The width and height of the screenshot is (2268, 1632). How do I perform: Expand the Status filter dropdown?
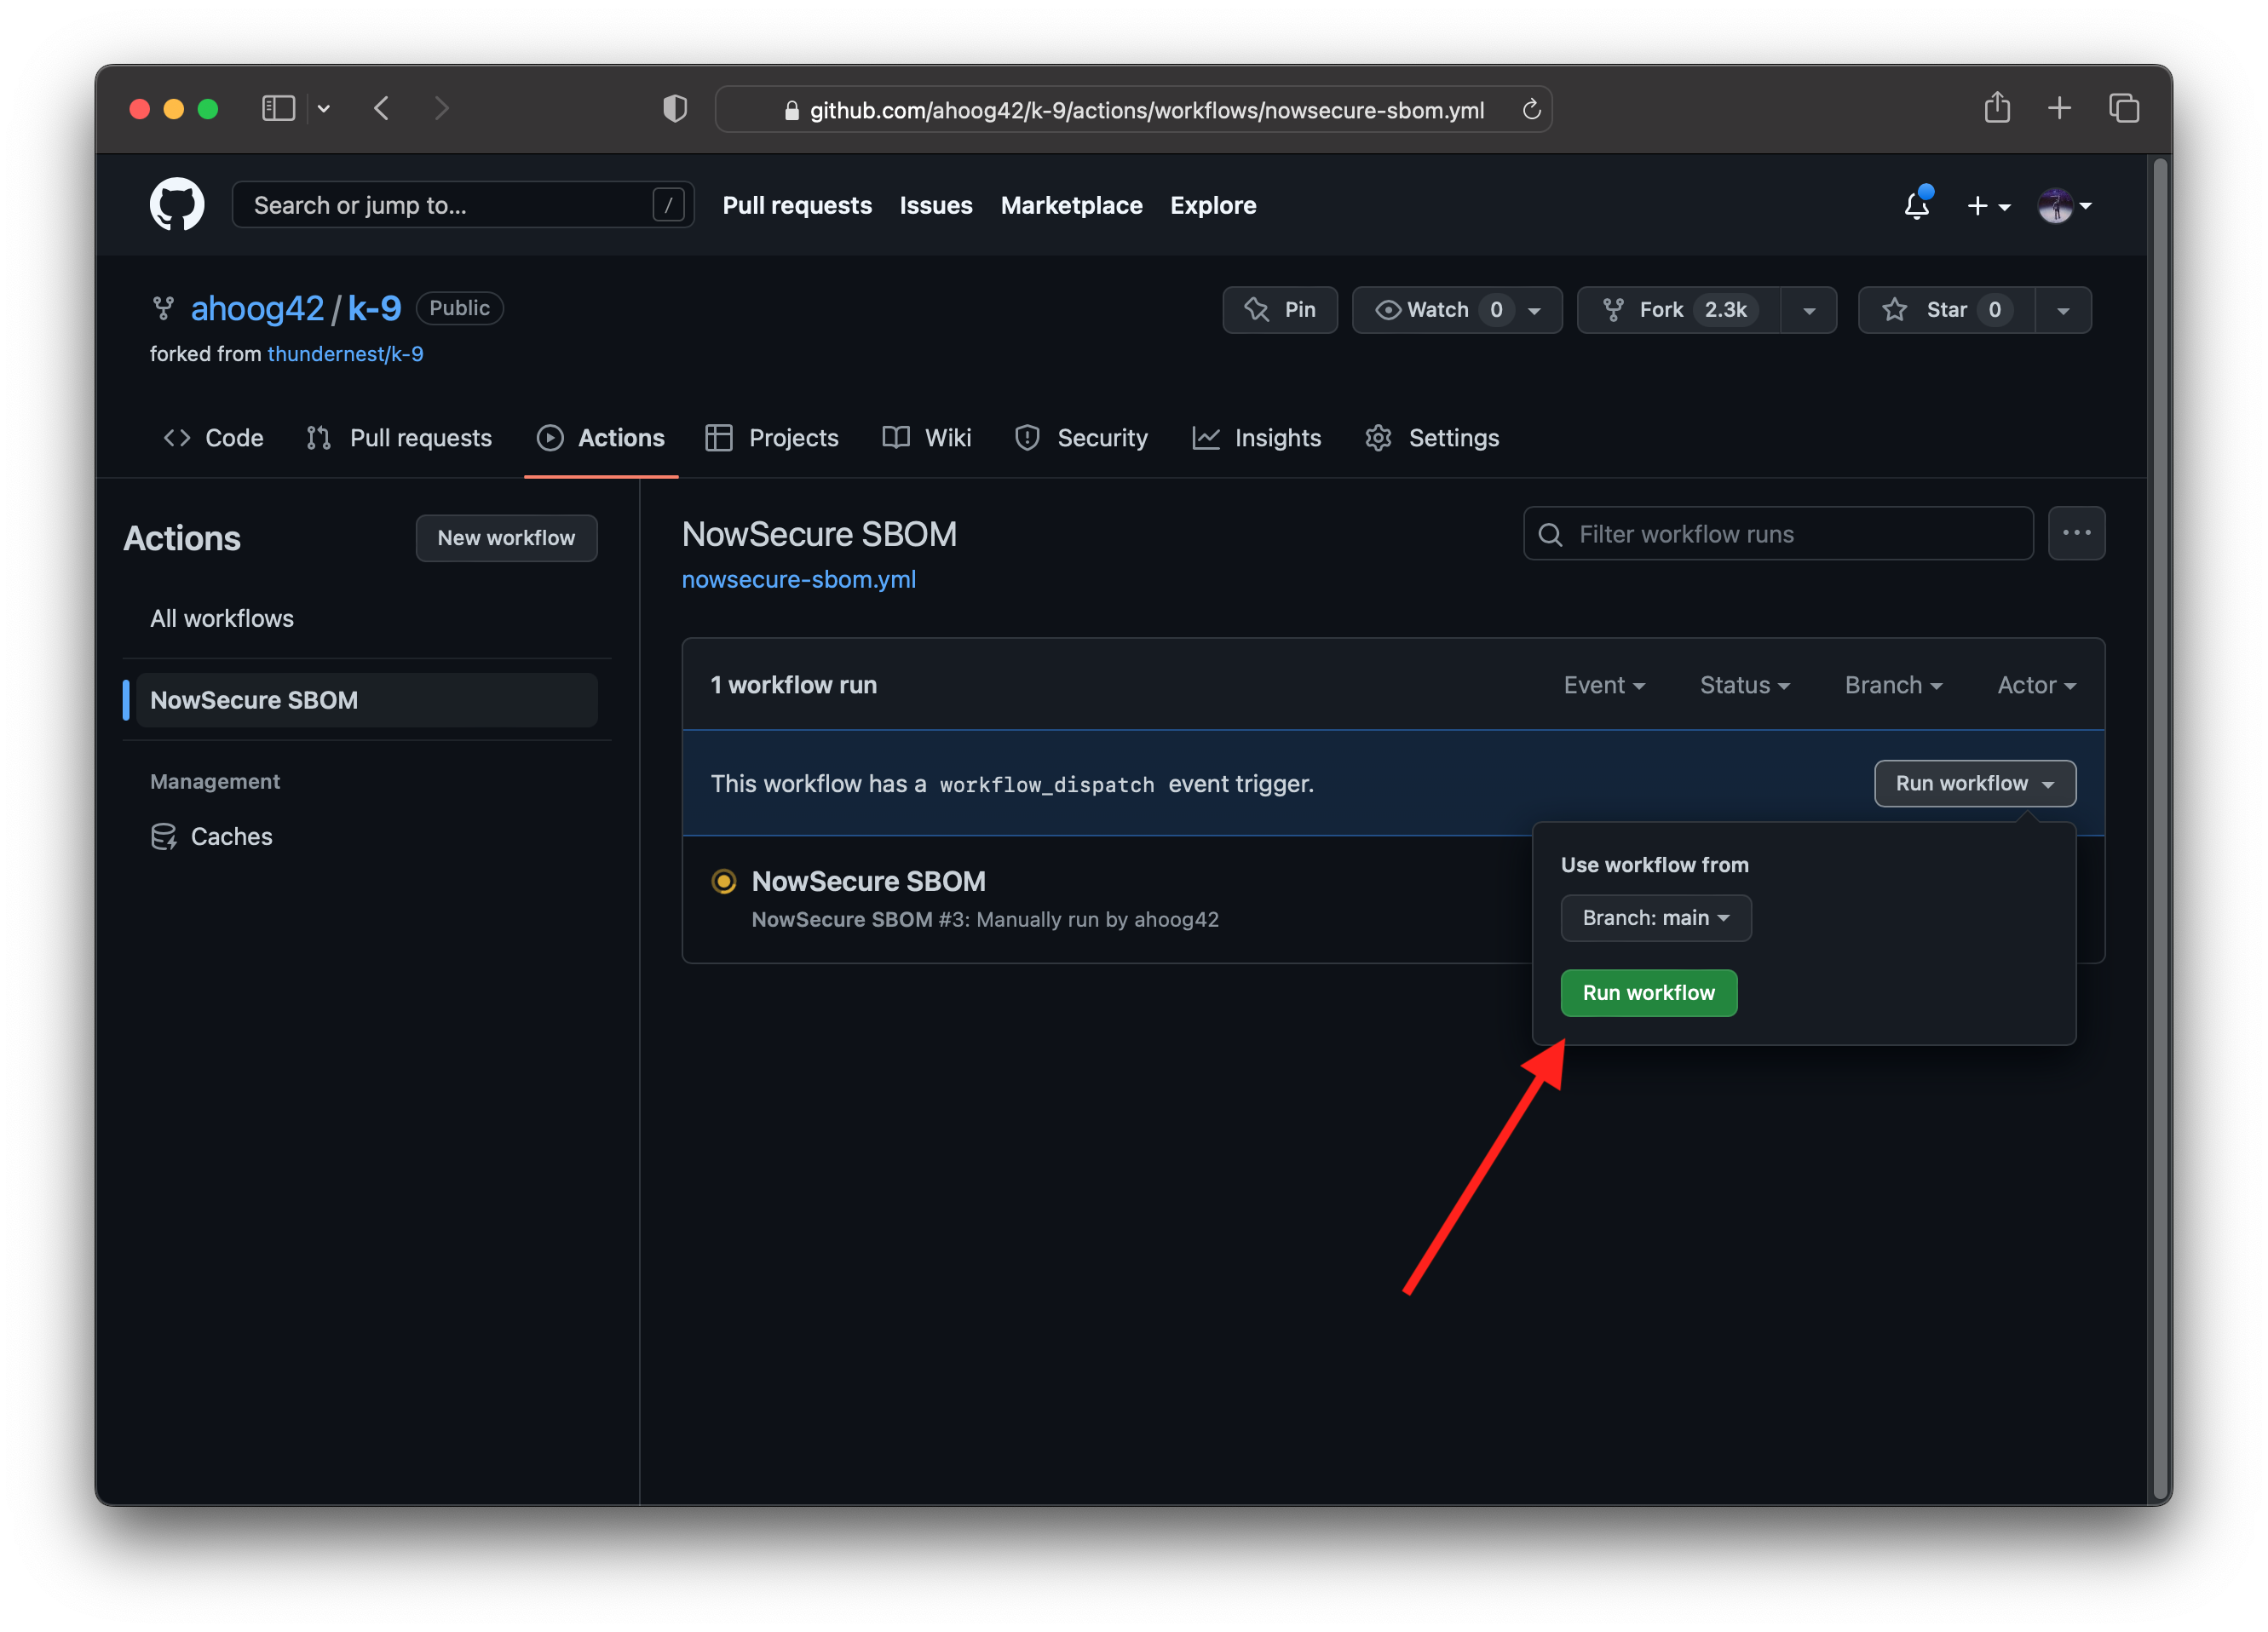[x=1745, y=685]
